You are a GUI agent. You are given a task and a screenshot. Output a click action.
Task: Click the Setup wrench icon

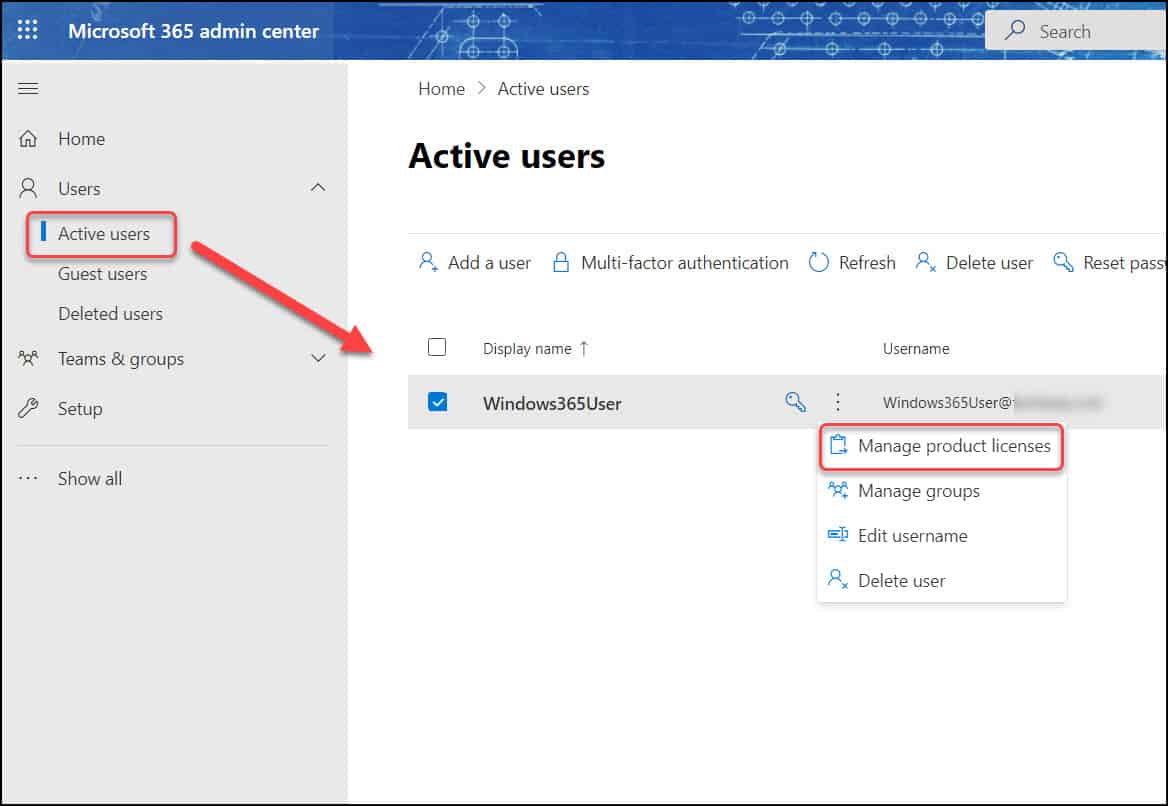28,408
